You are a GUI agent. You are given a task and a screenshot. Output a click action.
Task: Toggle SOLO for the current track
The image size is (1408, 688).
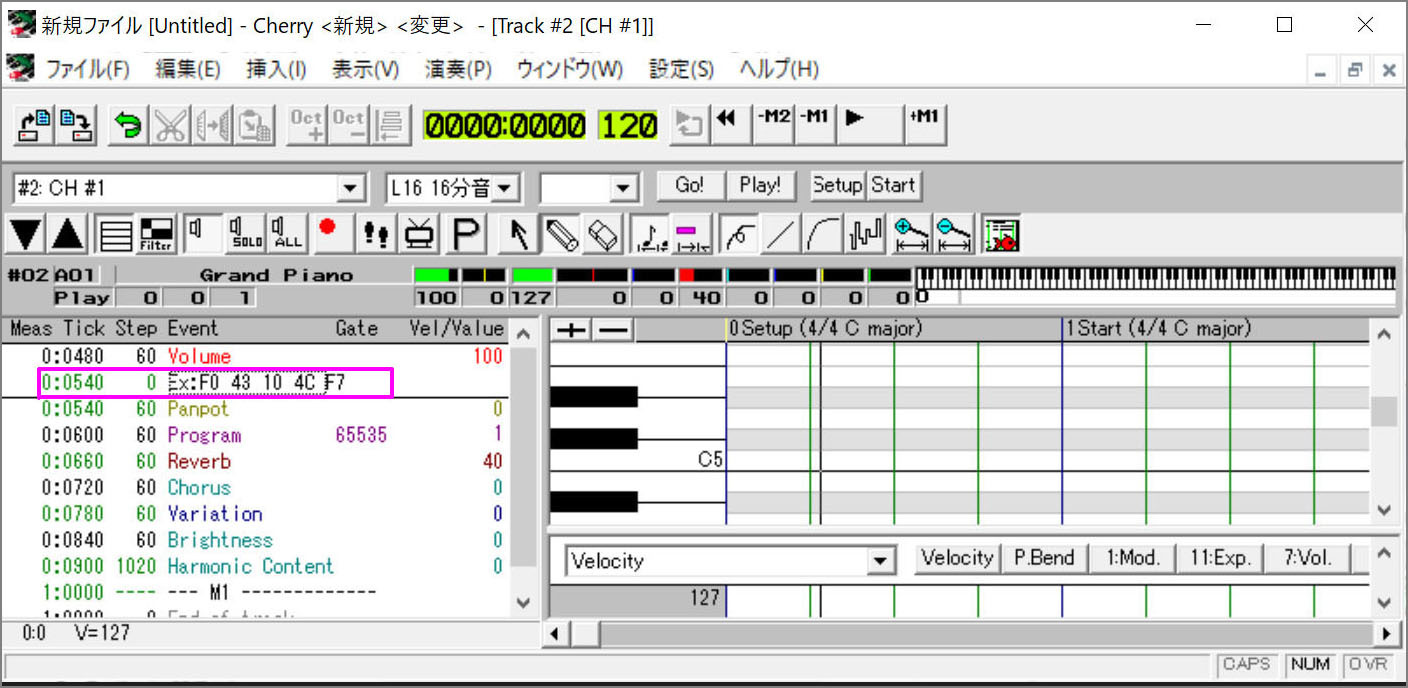(246, 234)
